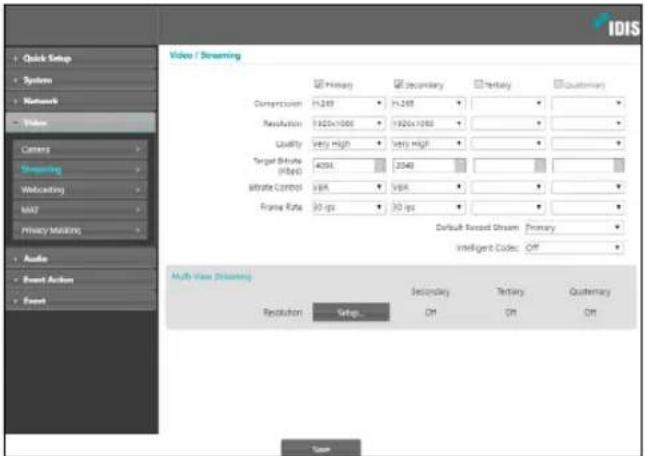Open Primary Bitrate Control dropdown
Screen dimensions: 645x456
tap(348, 187)
